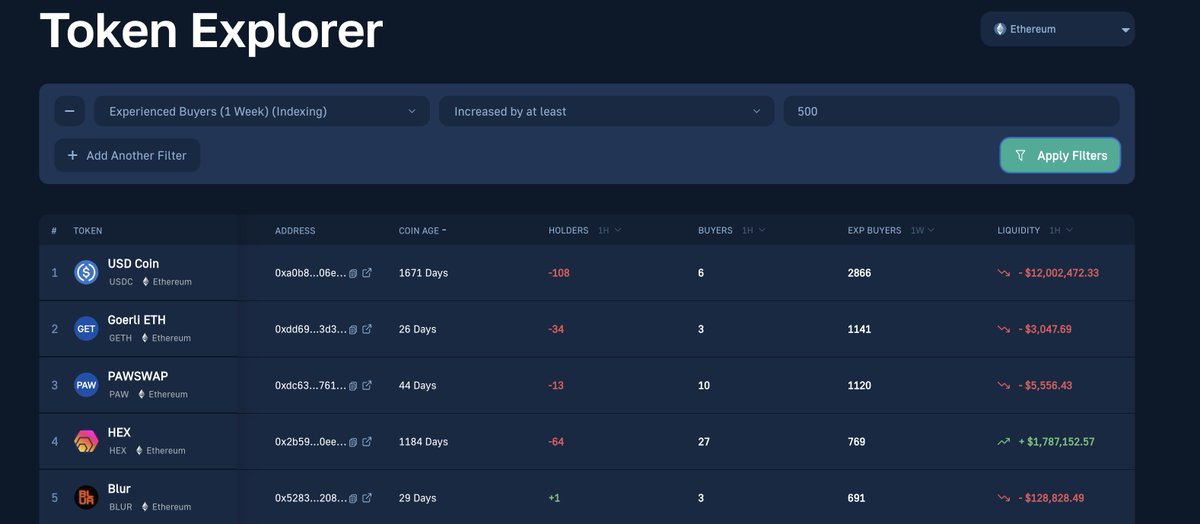Open PAWSWAP address external link

(367, 385)
